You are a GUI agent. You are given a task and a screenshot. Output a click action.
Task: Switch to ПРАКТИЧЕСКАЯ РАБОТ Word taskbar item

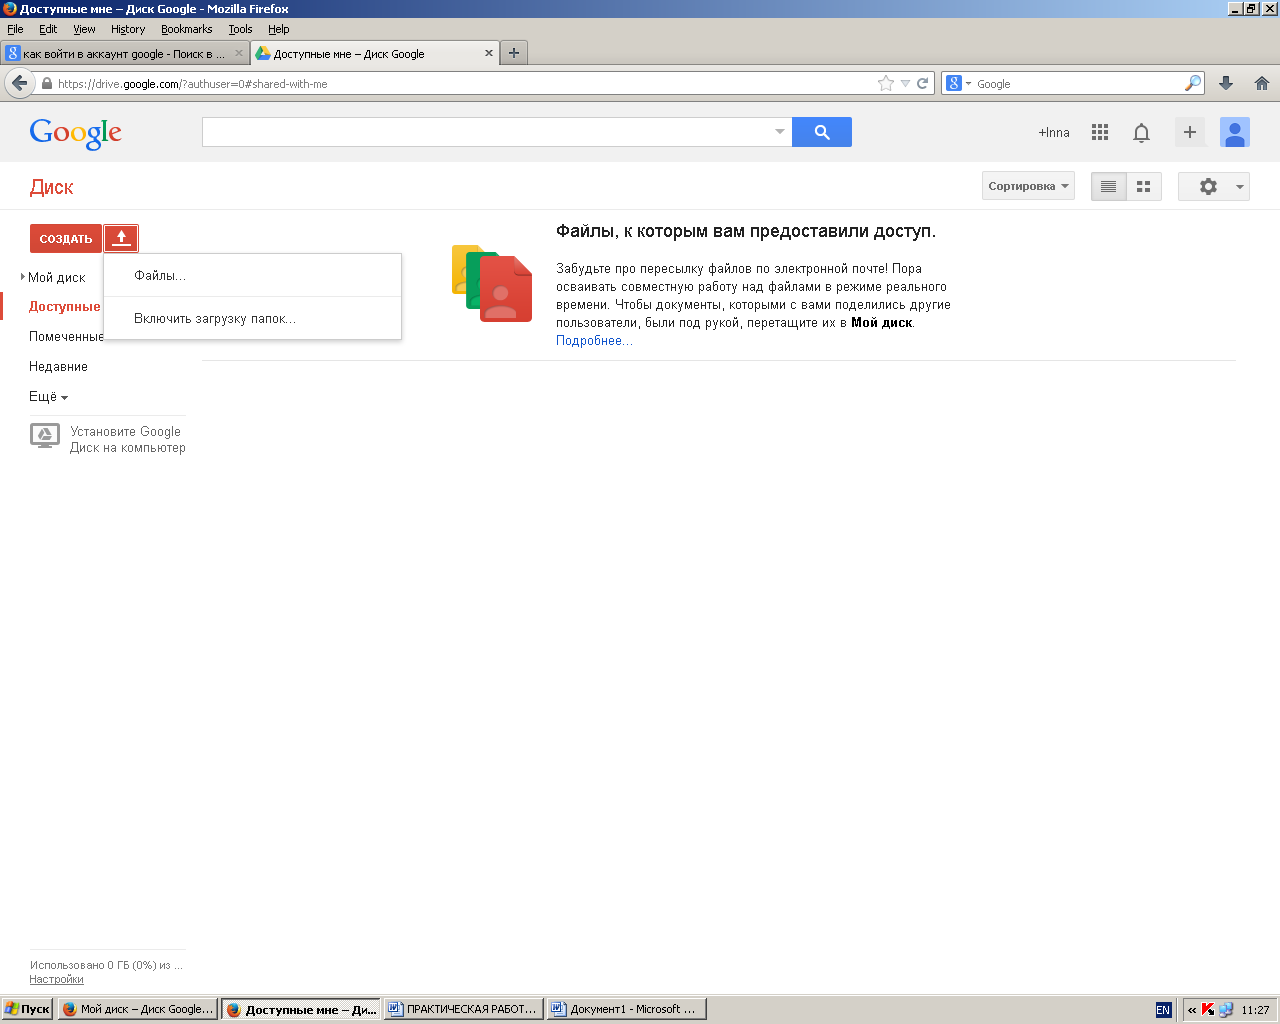click(464, 1009)
